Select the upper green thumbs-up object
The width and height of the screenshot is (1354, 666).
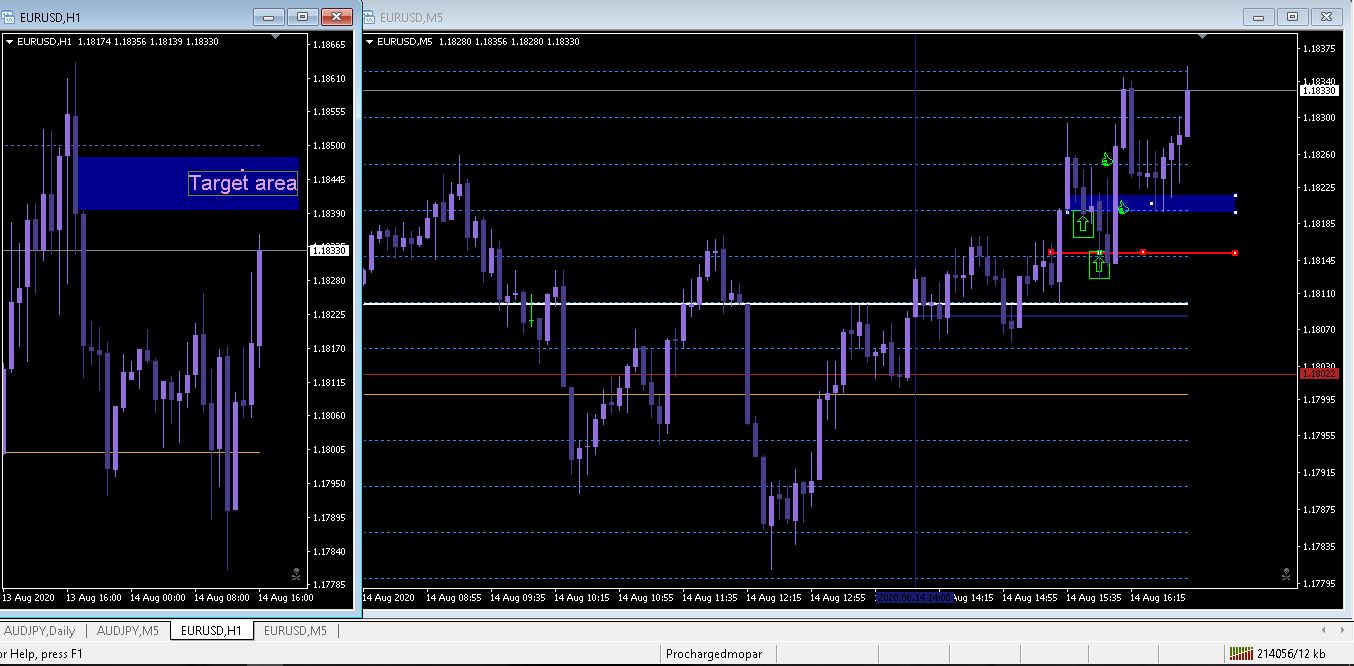[1107, 158]
